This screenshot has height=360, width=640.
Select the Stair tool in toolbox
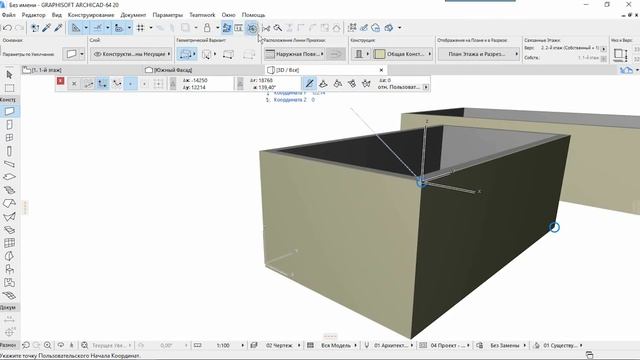click(x=9, y=190)
